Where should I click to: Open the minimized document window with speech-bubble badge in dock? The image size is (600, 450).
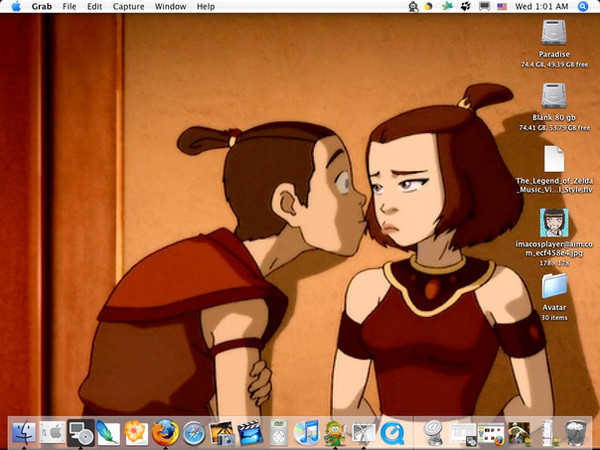pos(463,434)
